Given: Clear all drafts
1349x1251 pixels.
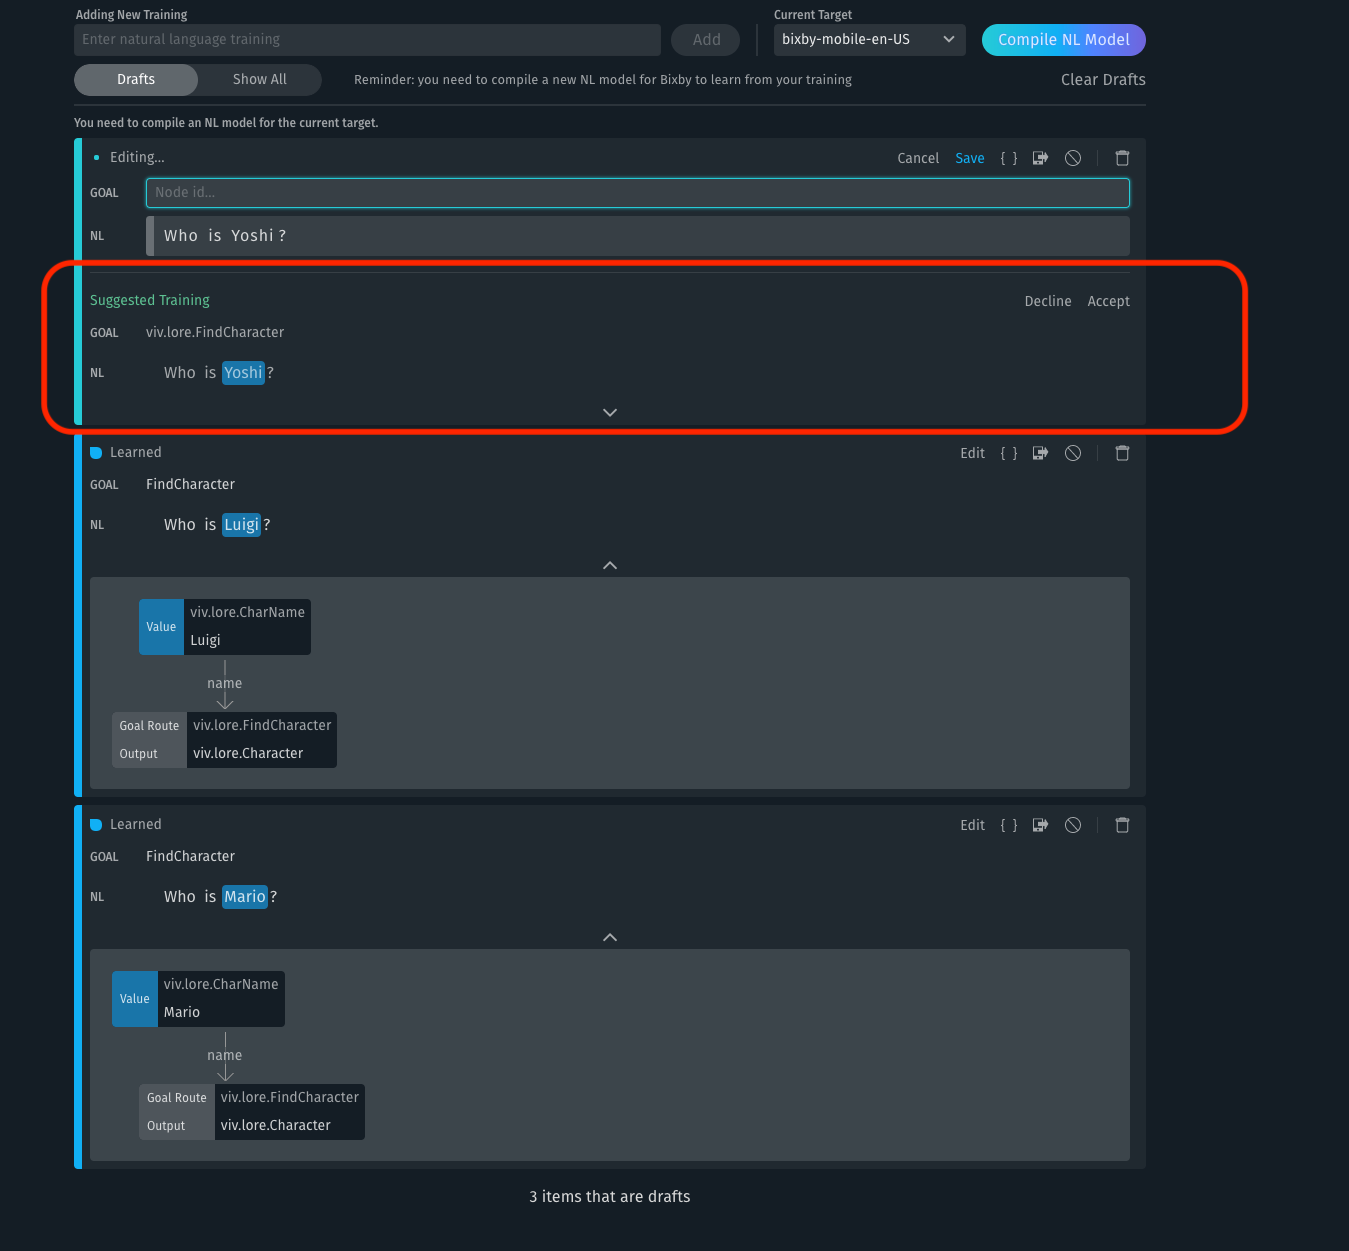Looking at the screenshot, I should pyautogui.click(x=1103, y=80).
